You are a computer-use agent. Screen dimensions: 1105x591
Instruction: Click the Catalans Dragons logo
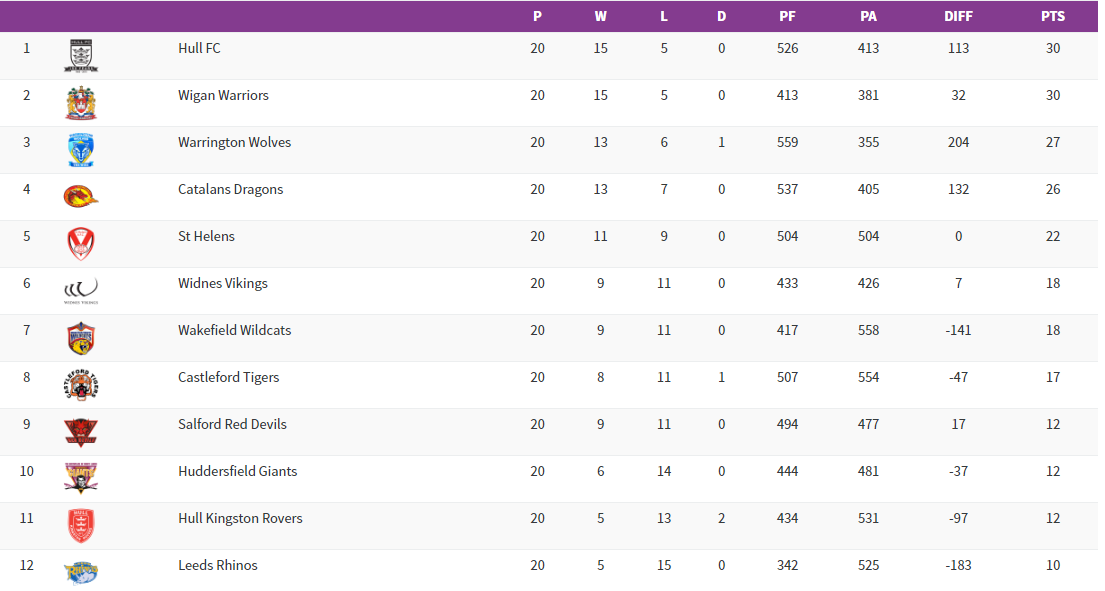pyautogui.click(x=81, y=197)
